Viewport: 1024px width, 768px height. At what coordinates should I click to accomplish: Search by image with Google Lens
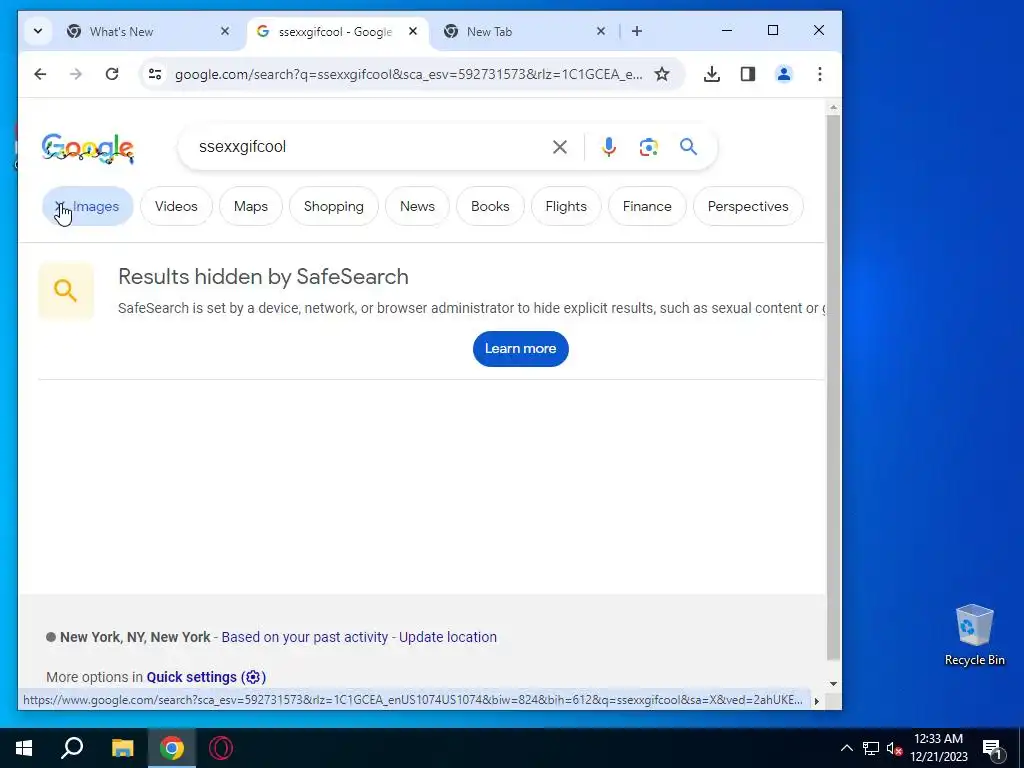648,147
